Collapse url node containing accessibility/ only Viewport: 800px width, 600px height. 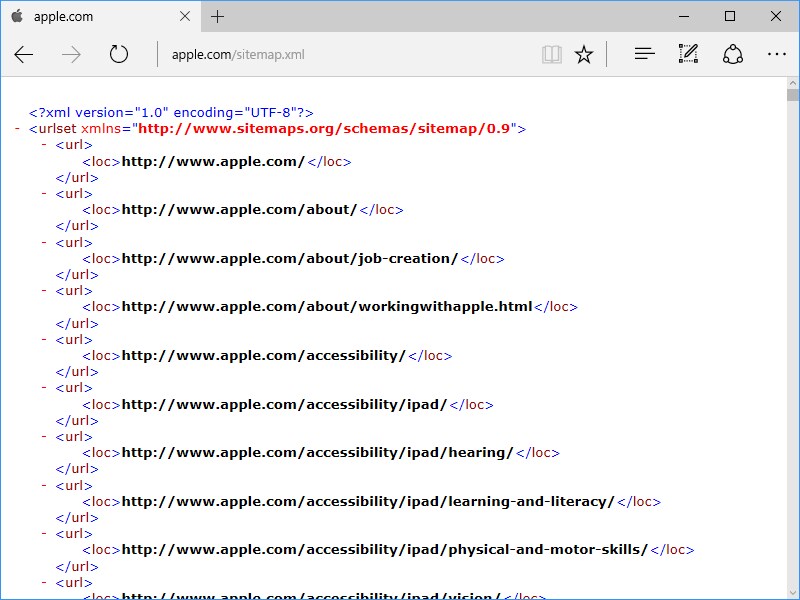44,339
